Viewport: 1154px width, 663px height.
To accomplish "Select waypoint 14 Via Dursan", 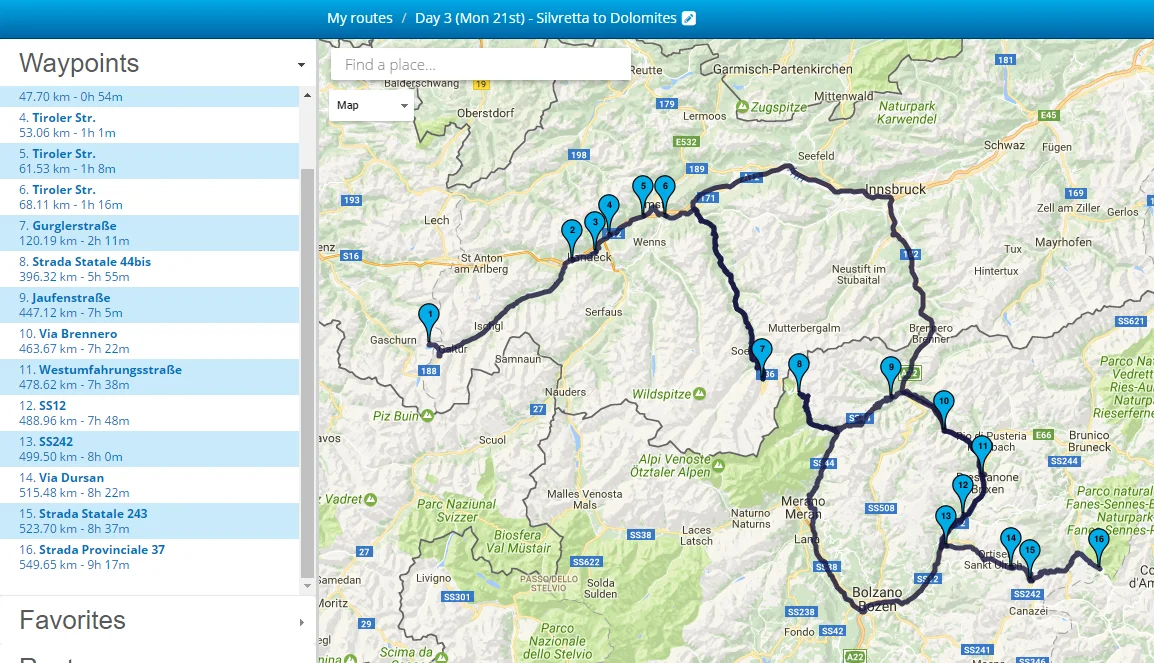I will 149,486.
